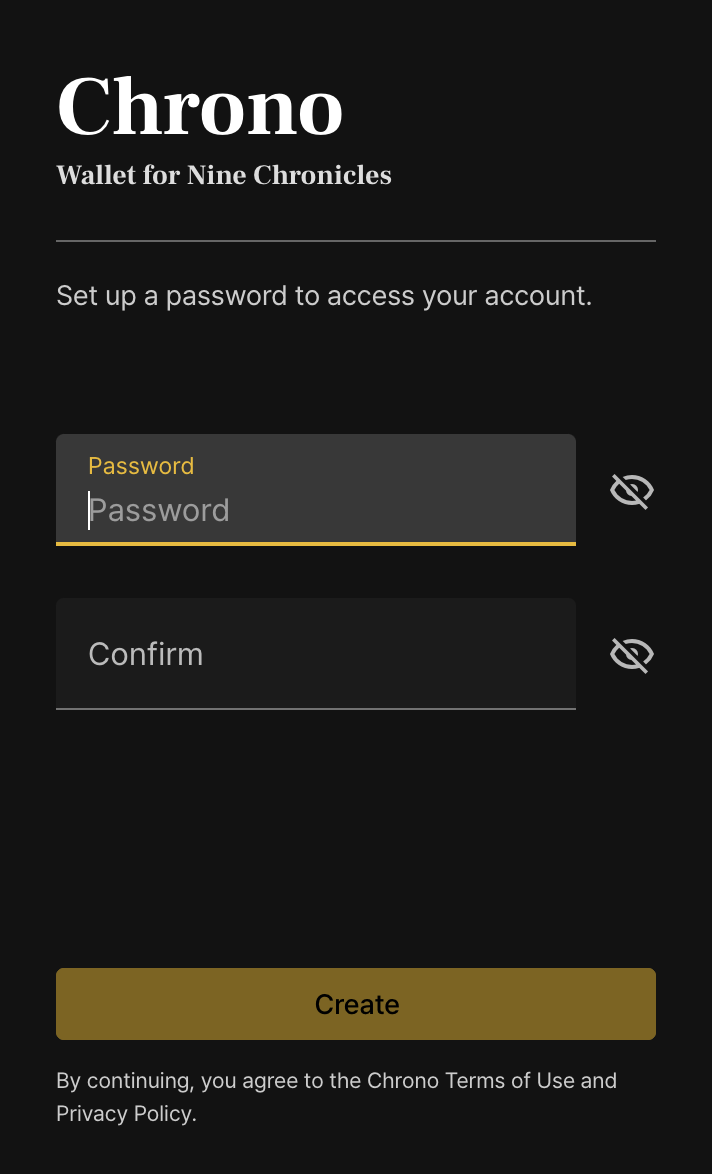This screenshot has width=712, height=1174.
Task: Click the small yellow Password floating label
Action: (141, 466)
